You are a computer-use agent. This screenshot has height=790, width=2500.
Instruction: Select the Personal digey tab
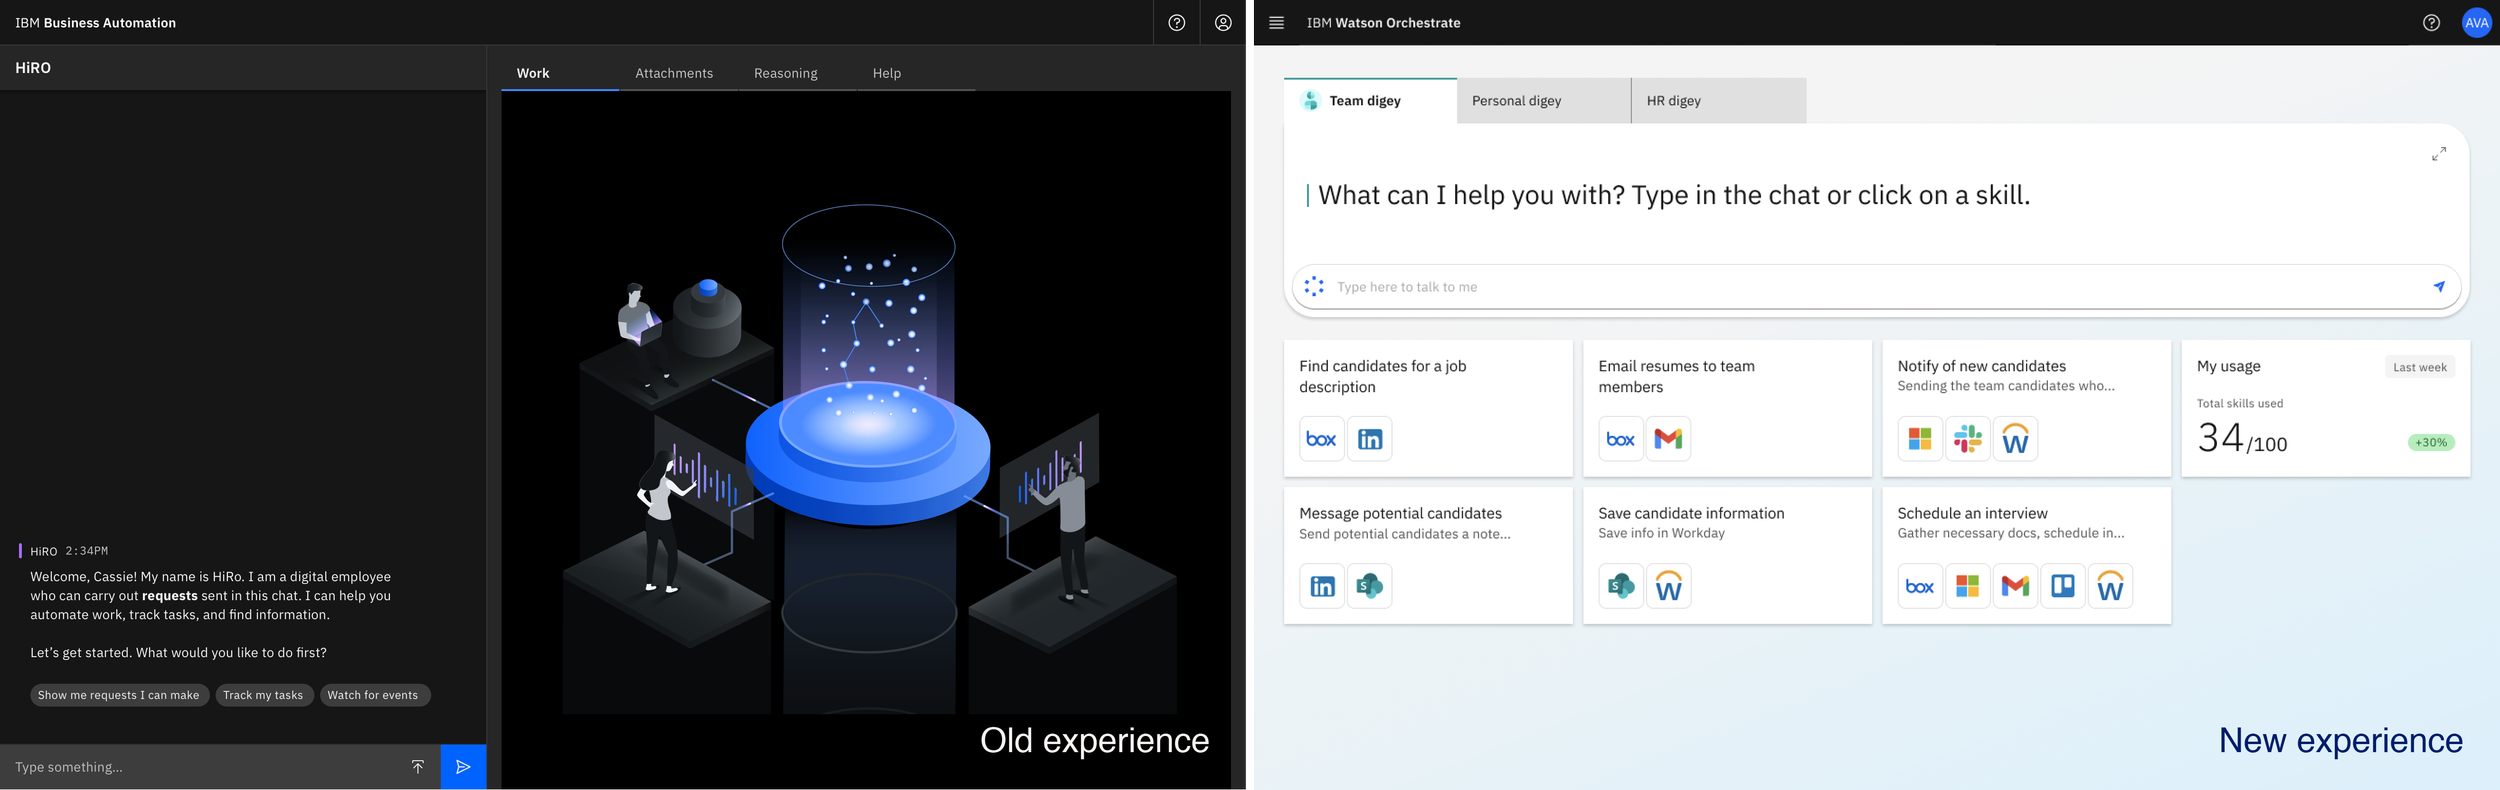coord(1543,100)
